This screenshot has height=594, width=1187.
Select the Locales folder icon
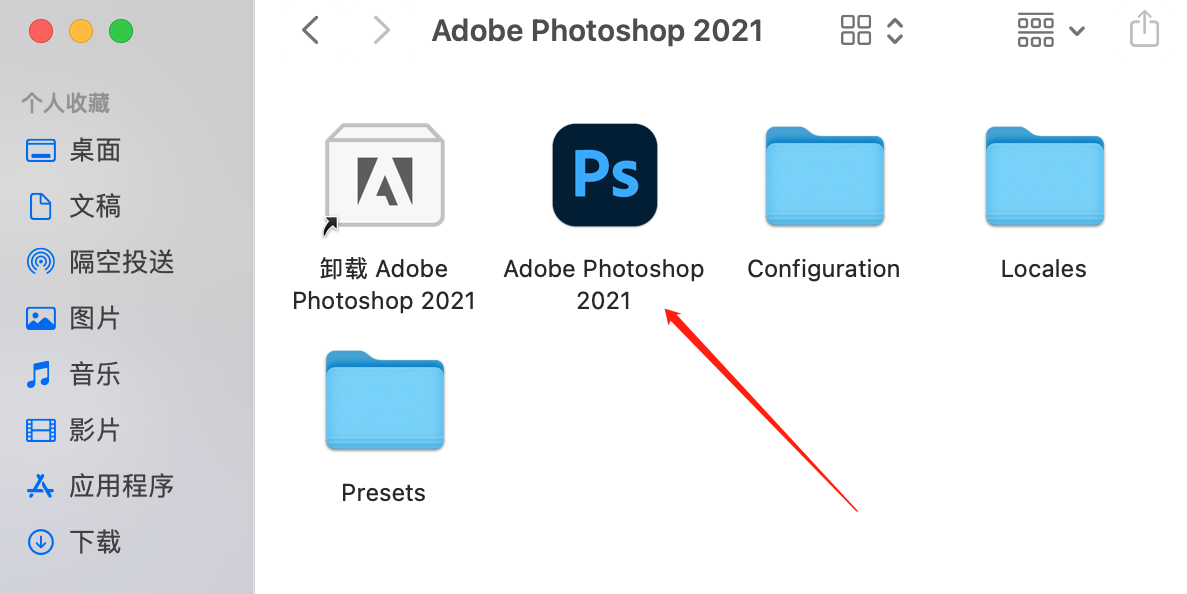1045,176
